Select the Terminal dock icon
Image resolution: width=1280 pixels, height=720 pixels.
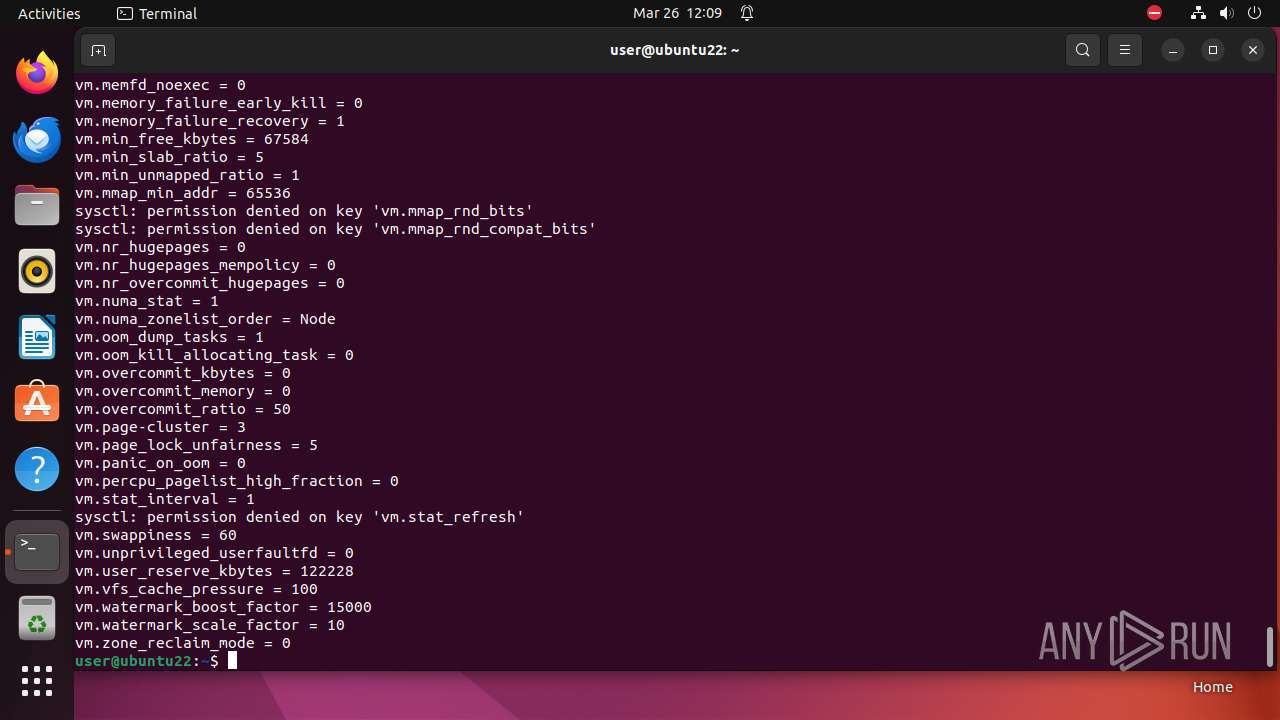(x=37, y=552)
